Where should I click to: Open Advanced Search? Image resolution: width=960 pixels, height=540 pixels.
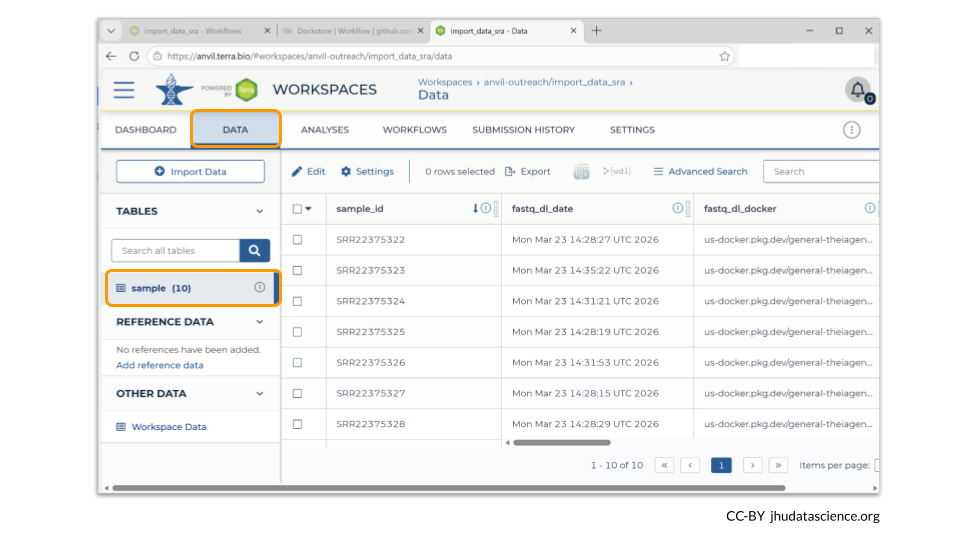(700, 171)
